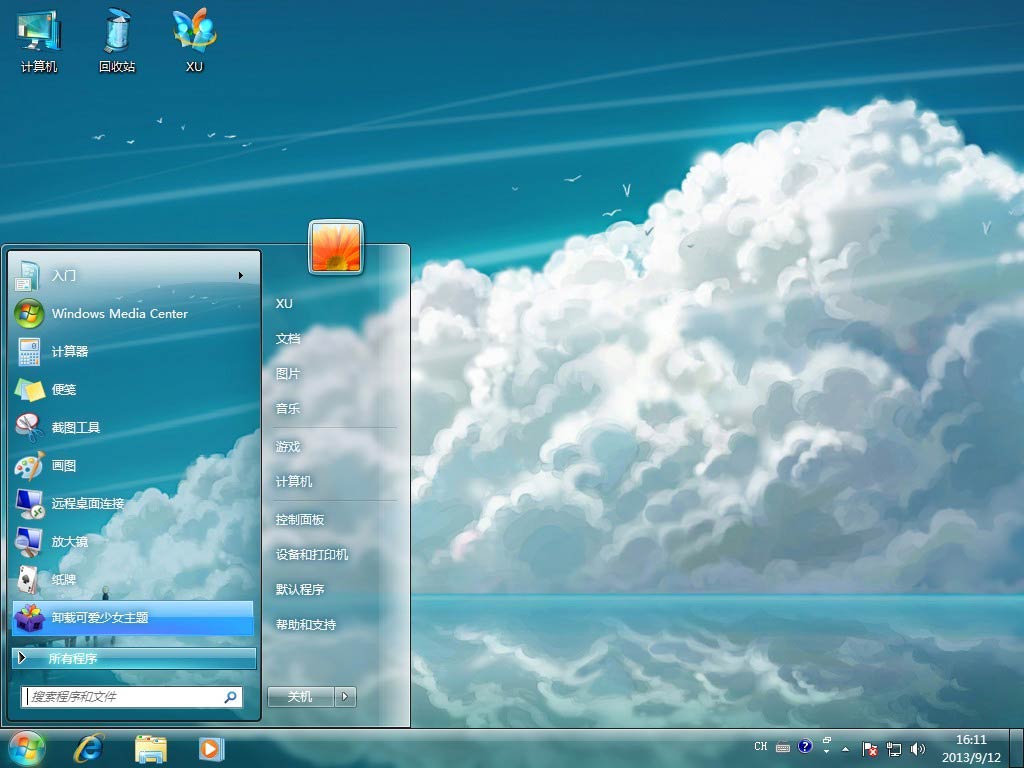Image resolution: width=1024 pixels, height=768 pixels.
Task: Click the user account flower picture
Action: point(336,247)
